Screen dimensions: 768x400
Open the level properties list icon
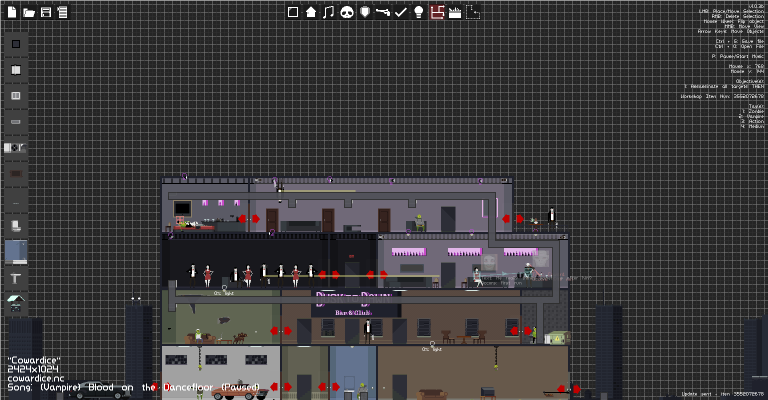tap(62, 12)
